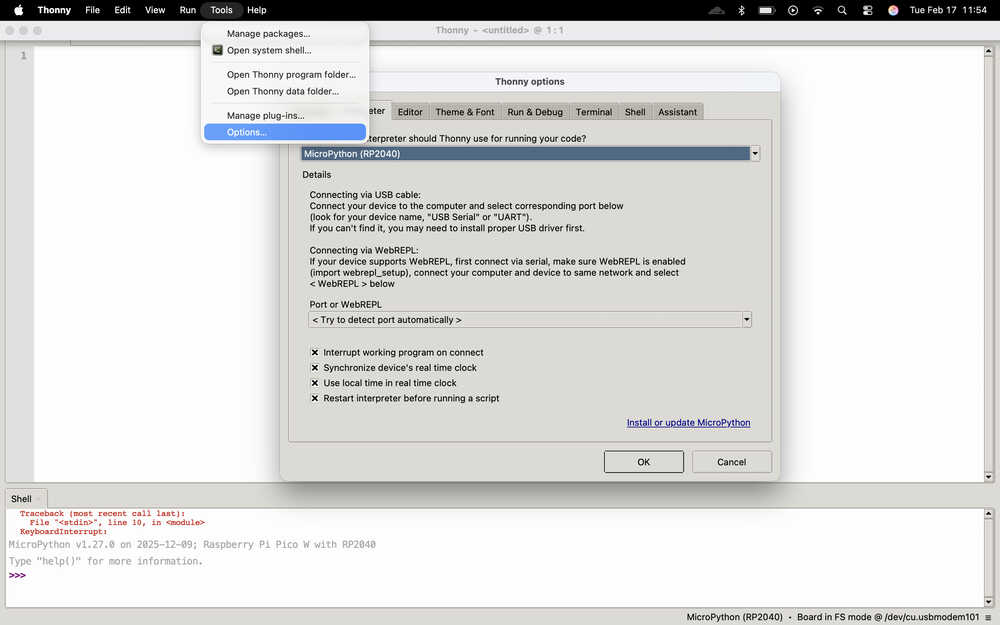
Task: Open the Port or WebREPL dropdown
Action: (x=746, y=320)
